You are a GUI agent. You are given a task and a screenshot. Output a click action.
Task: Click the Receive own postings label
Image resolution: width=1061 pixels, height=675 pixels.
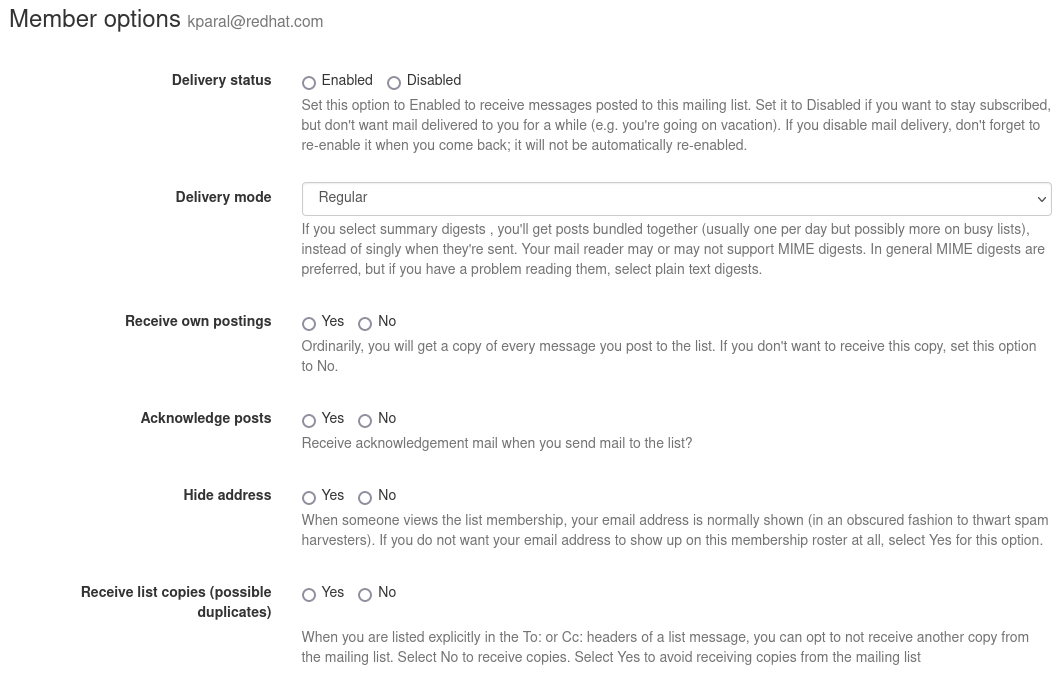[x=198, y=321]
